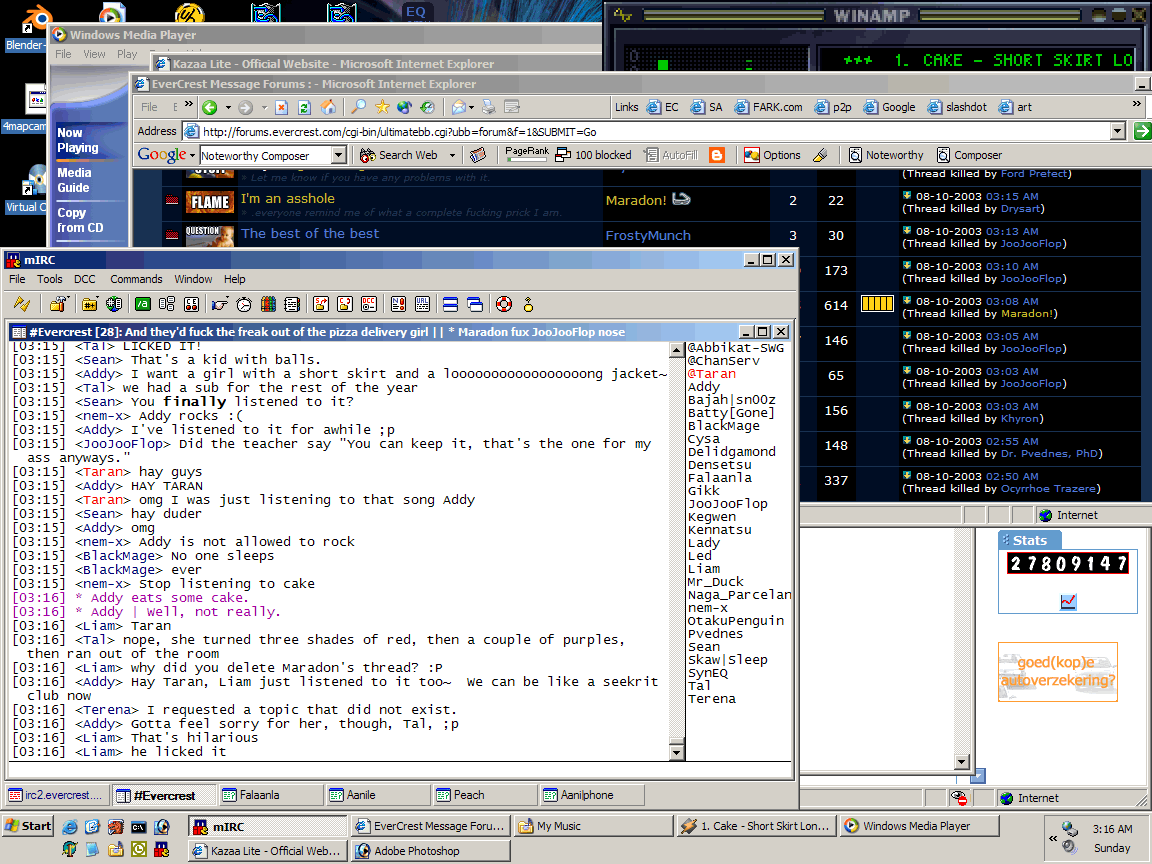Expand the IE address bar dropdown
The image size is (1152, 864).
pos(1117,132)
